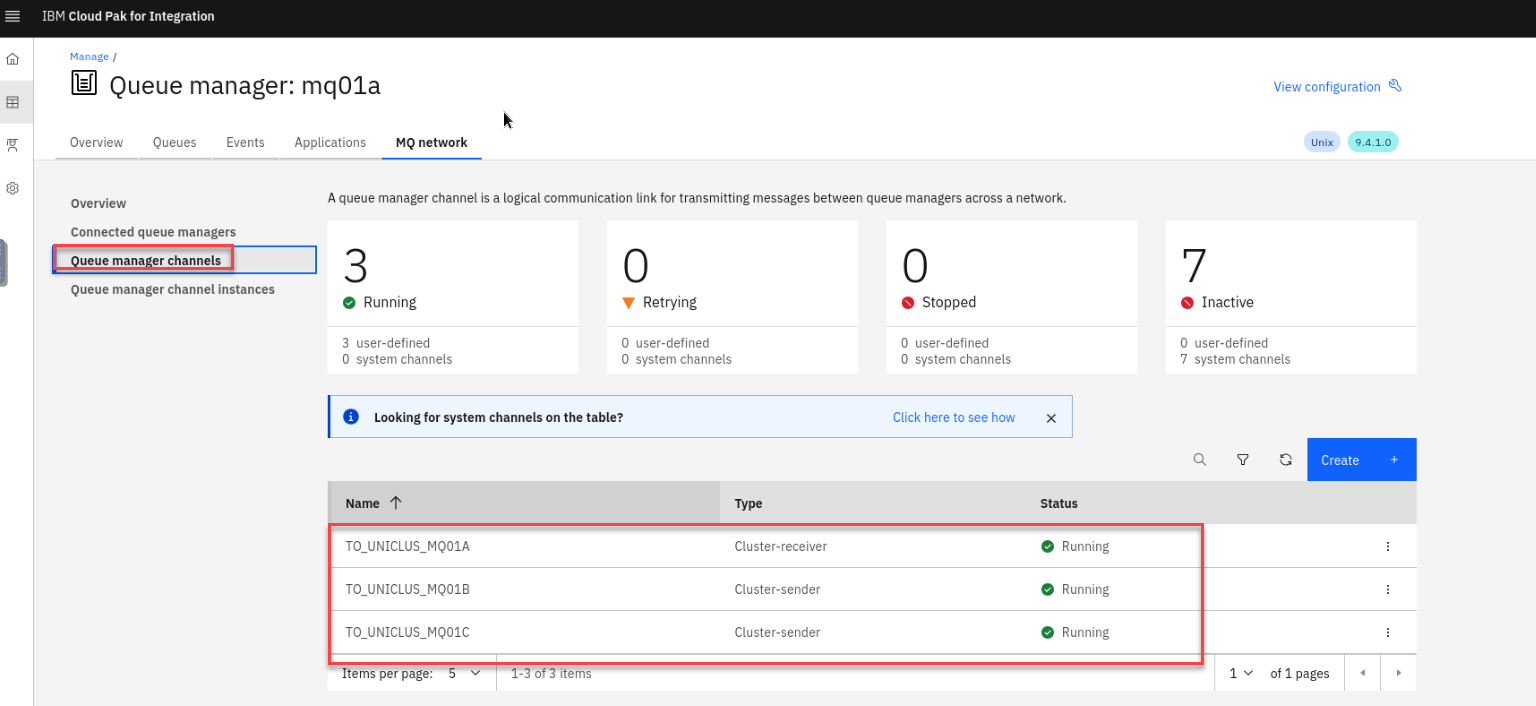Open overflow menu for TO_UNICLUS_MQ01A
Viewport: 1536px width, 706px height.
1388,547
